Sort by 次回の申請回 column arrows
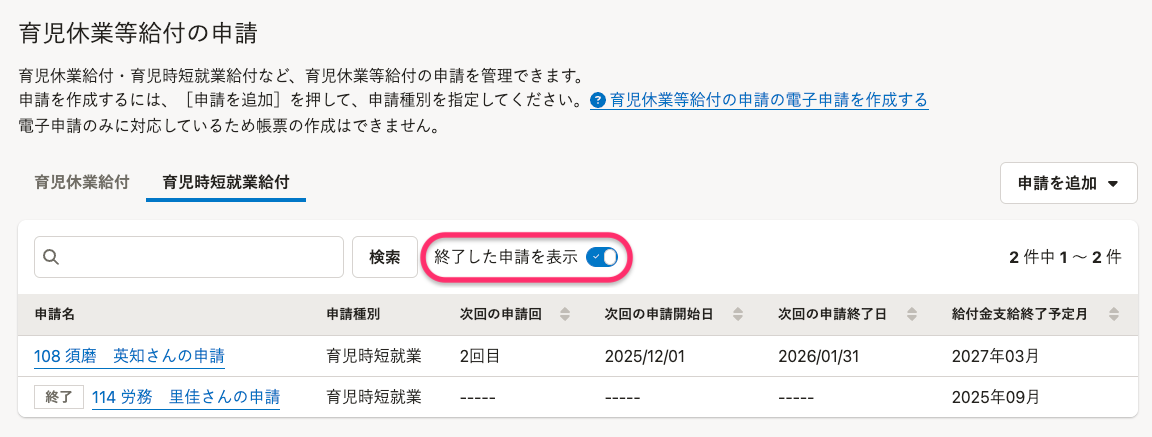The height and width of the screenshot is (437, 1152). pos(565,314)
